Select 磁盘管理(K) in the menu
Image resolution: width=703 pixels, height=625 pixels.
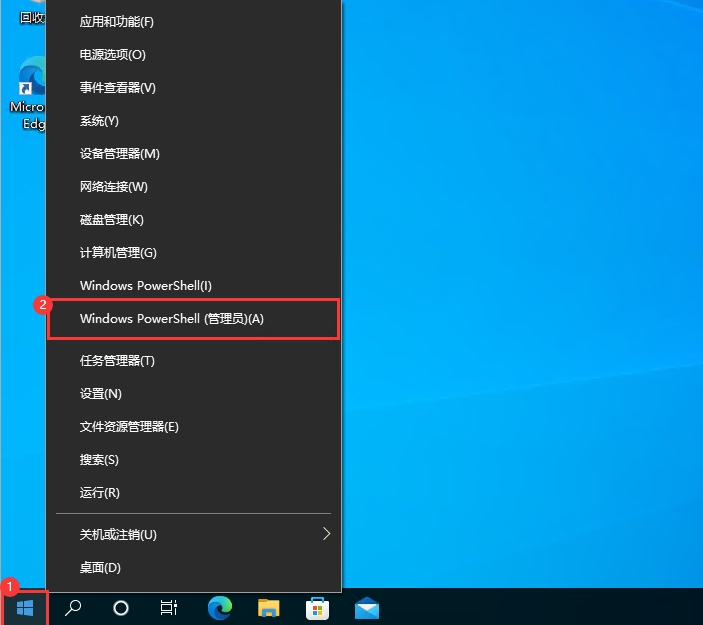[194, 220]
